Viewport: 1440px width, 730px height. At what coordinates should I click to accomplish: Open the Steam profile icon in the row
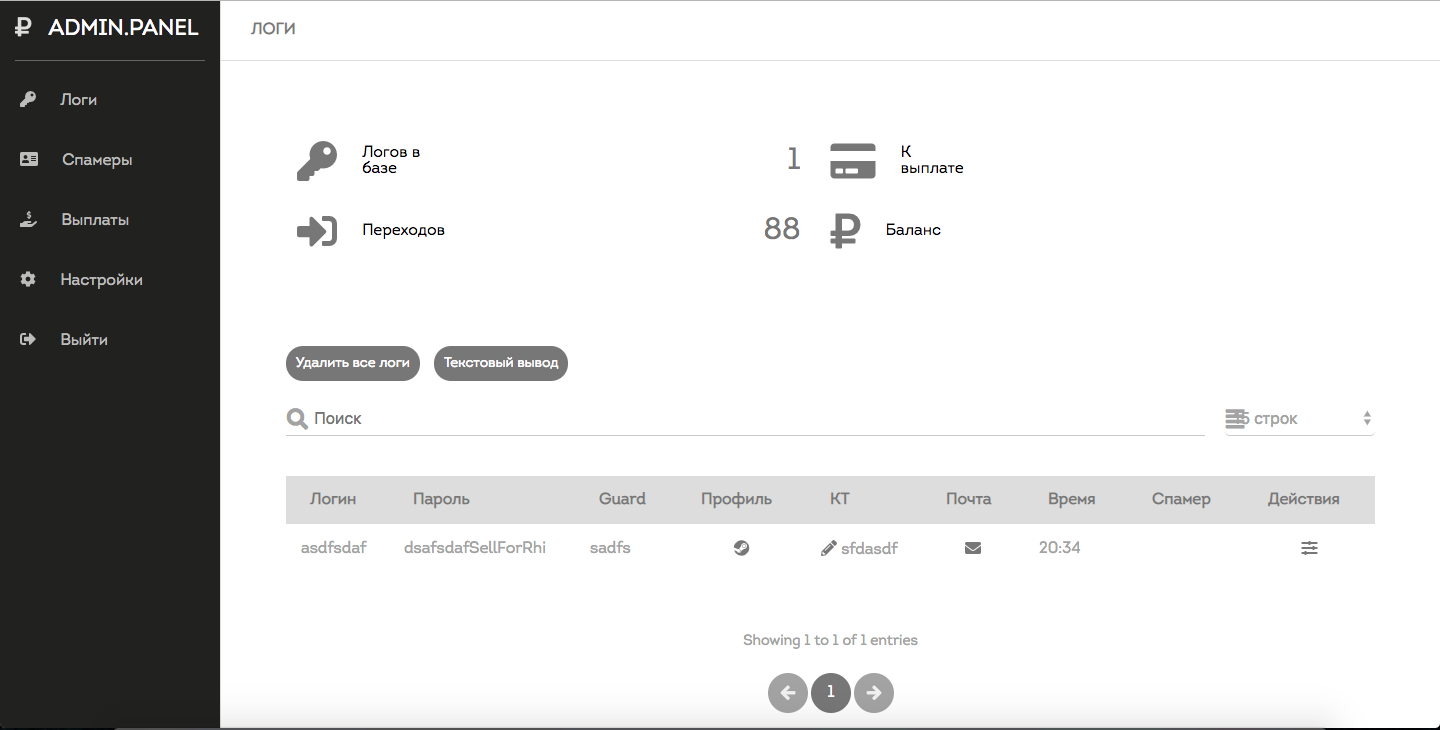point(741,548)
